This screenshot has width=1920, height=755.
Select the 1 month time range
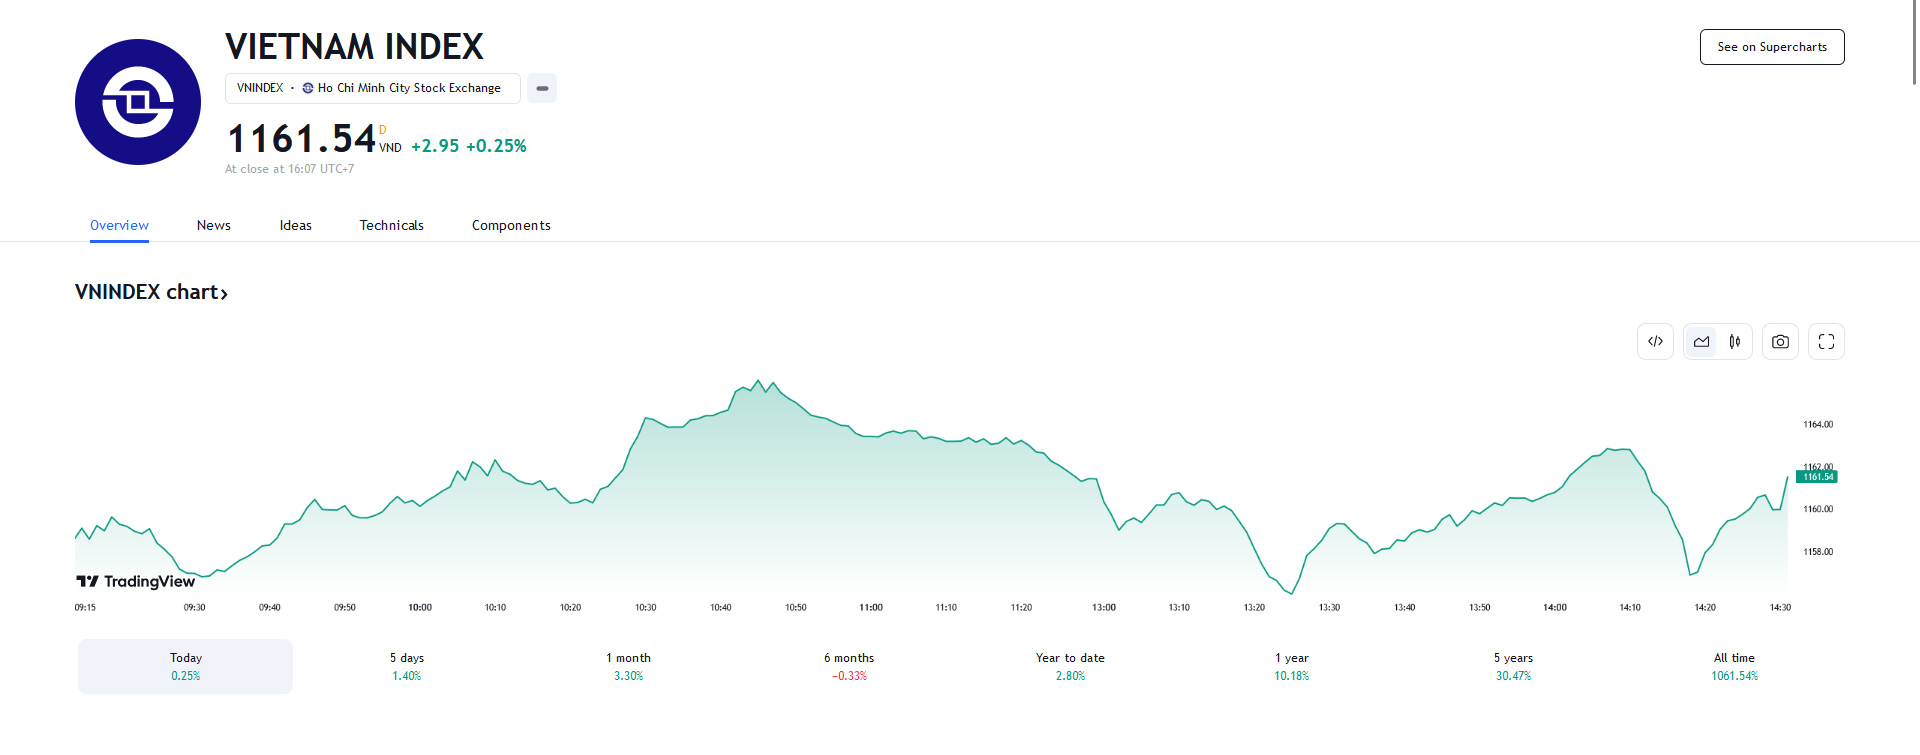(x=628, y=666)
